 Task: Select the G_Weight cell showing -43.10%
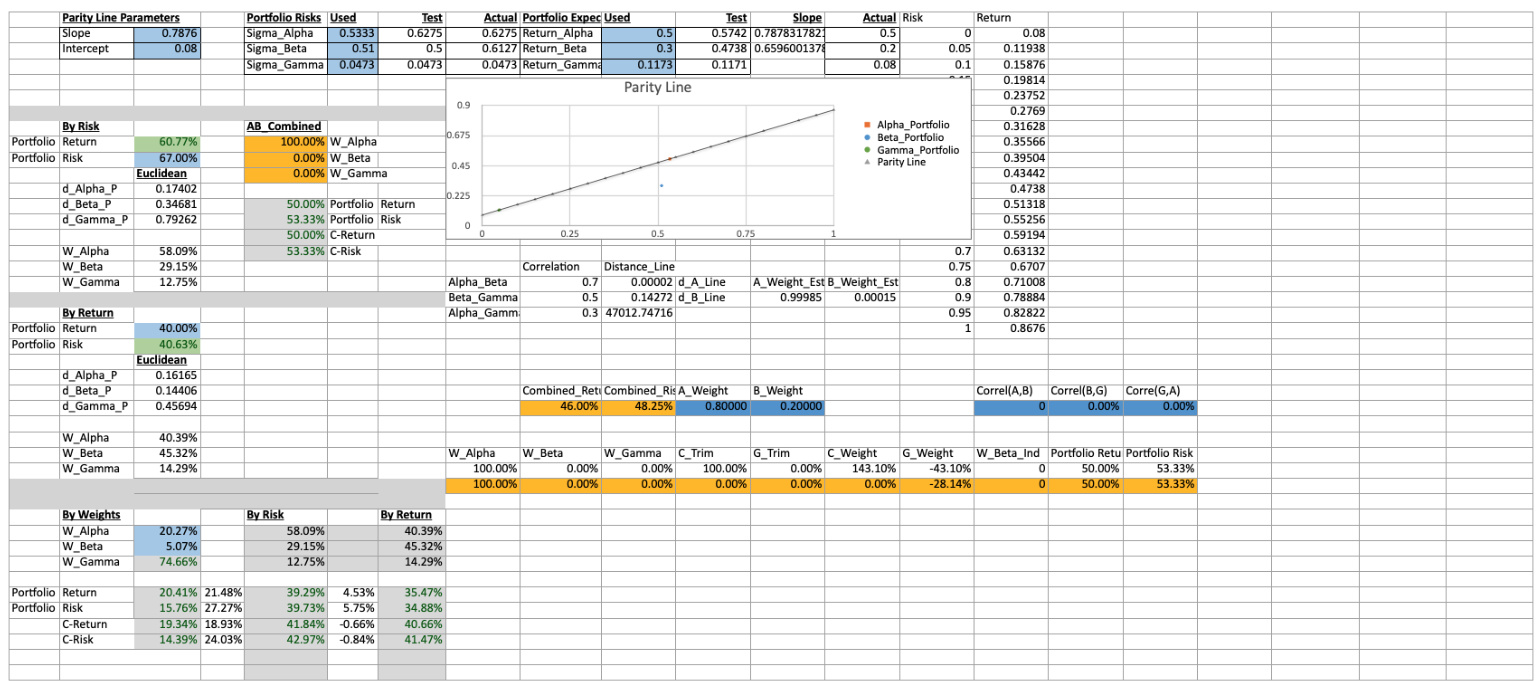tap(936, 468)
